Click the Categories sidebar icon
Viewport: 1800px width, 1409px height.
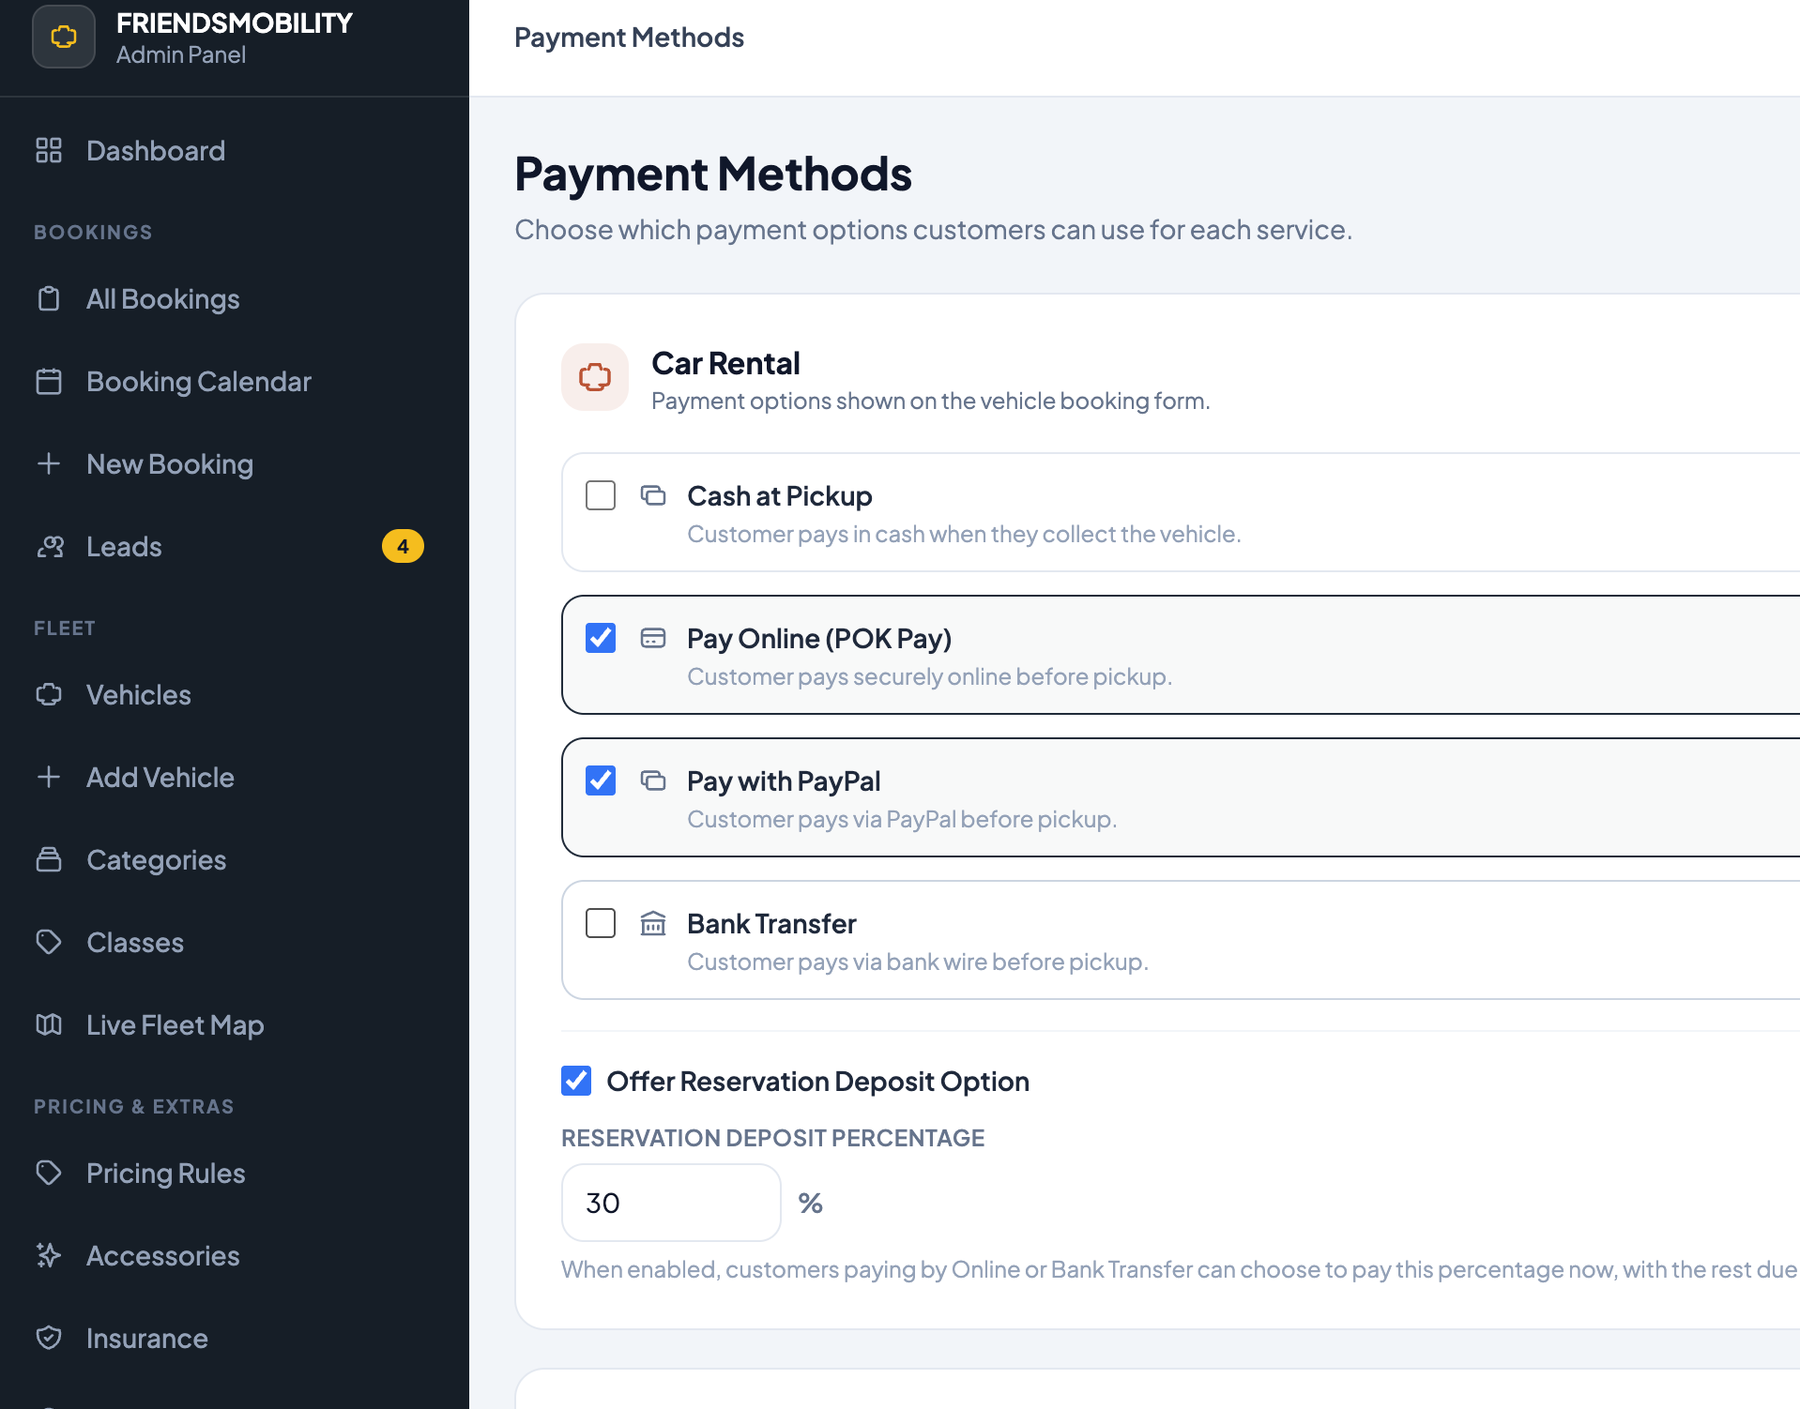point(49,859)
